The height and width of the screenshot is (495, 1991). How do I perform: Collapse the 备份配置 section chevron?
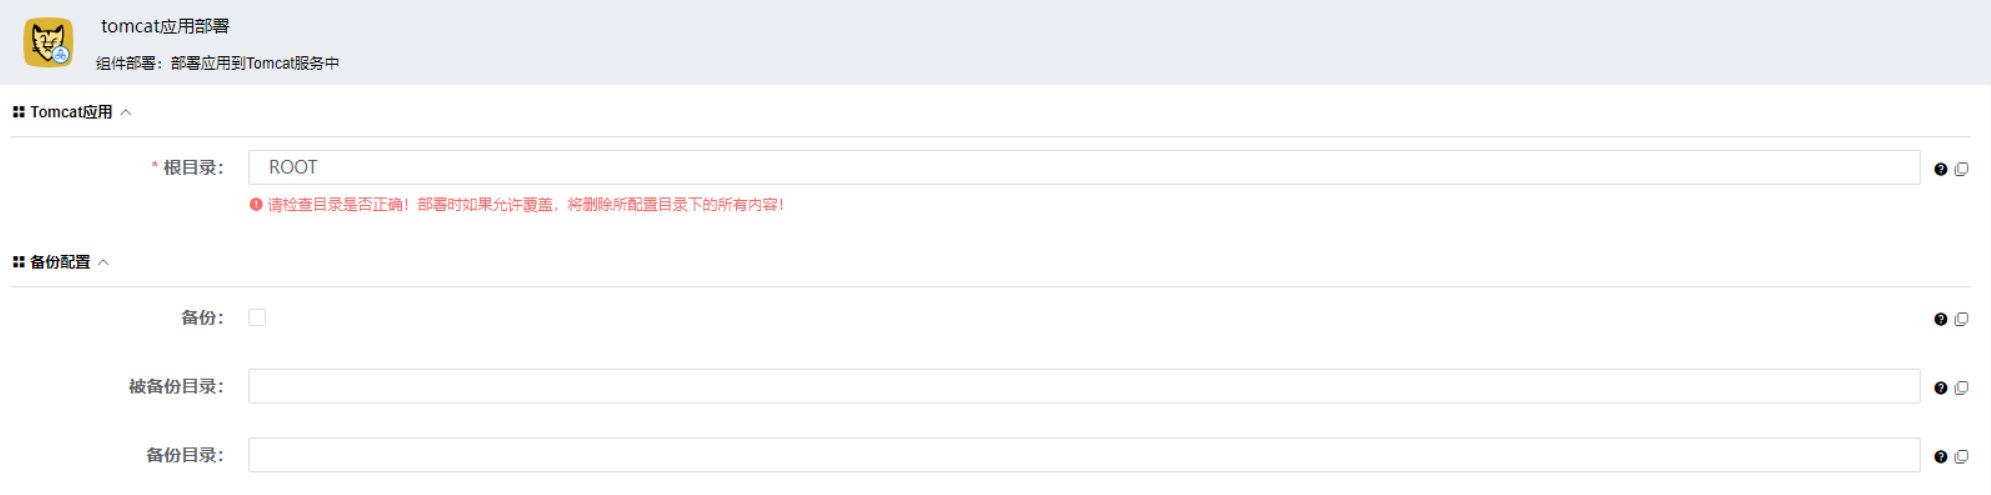(104, 262)
